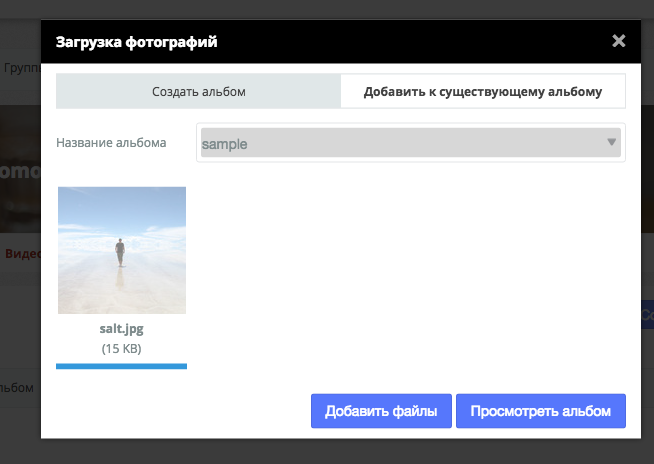Screen dimensions: 654x464
Task: Click the salt.jpg file name
Action: coord(121,329)
